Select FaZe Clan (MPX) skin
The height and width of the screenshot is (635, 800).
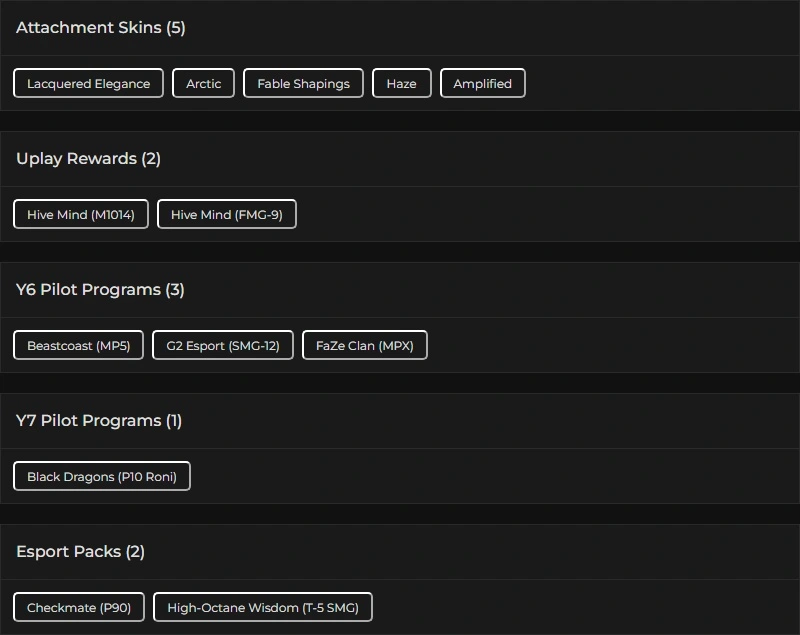tap(364, 346)
